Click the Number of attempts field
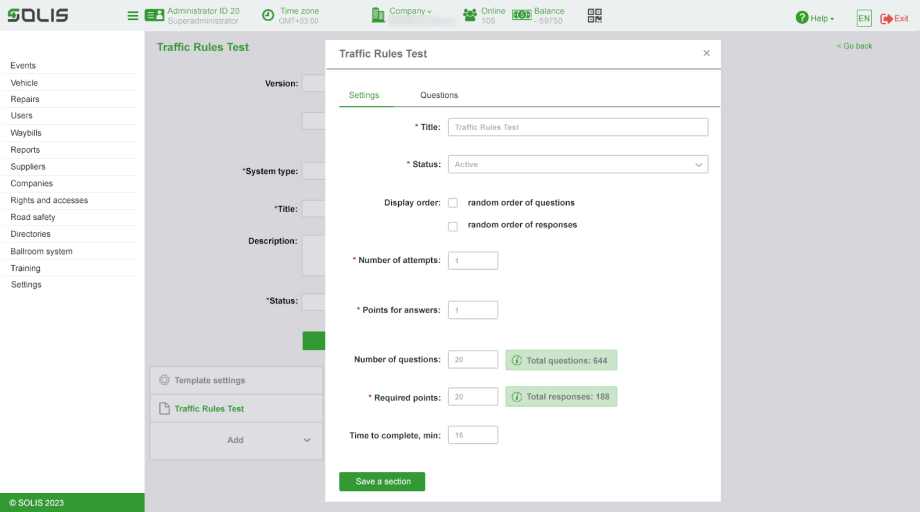 473,260
